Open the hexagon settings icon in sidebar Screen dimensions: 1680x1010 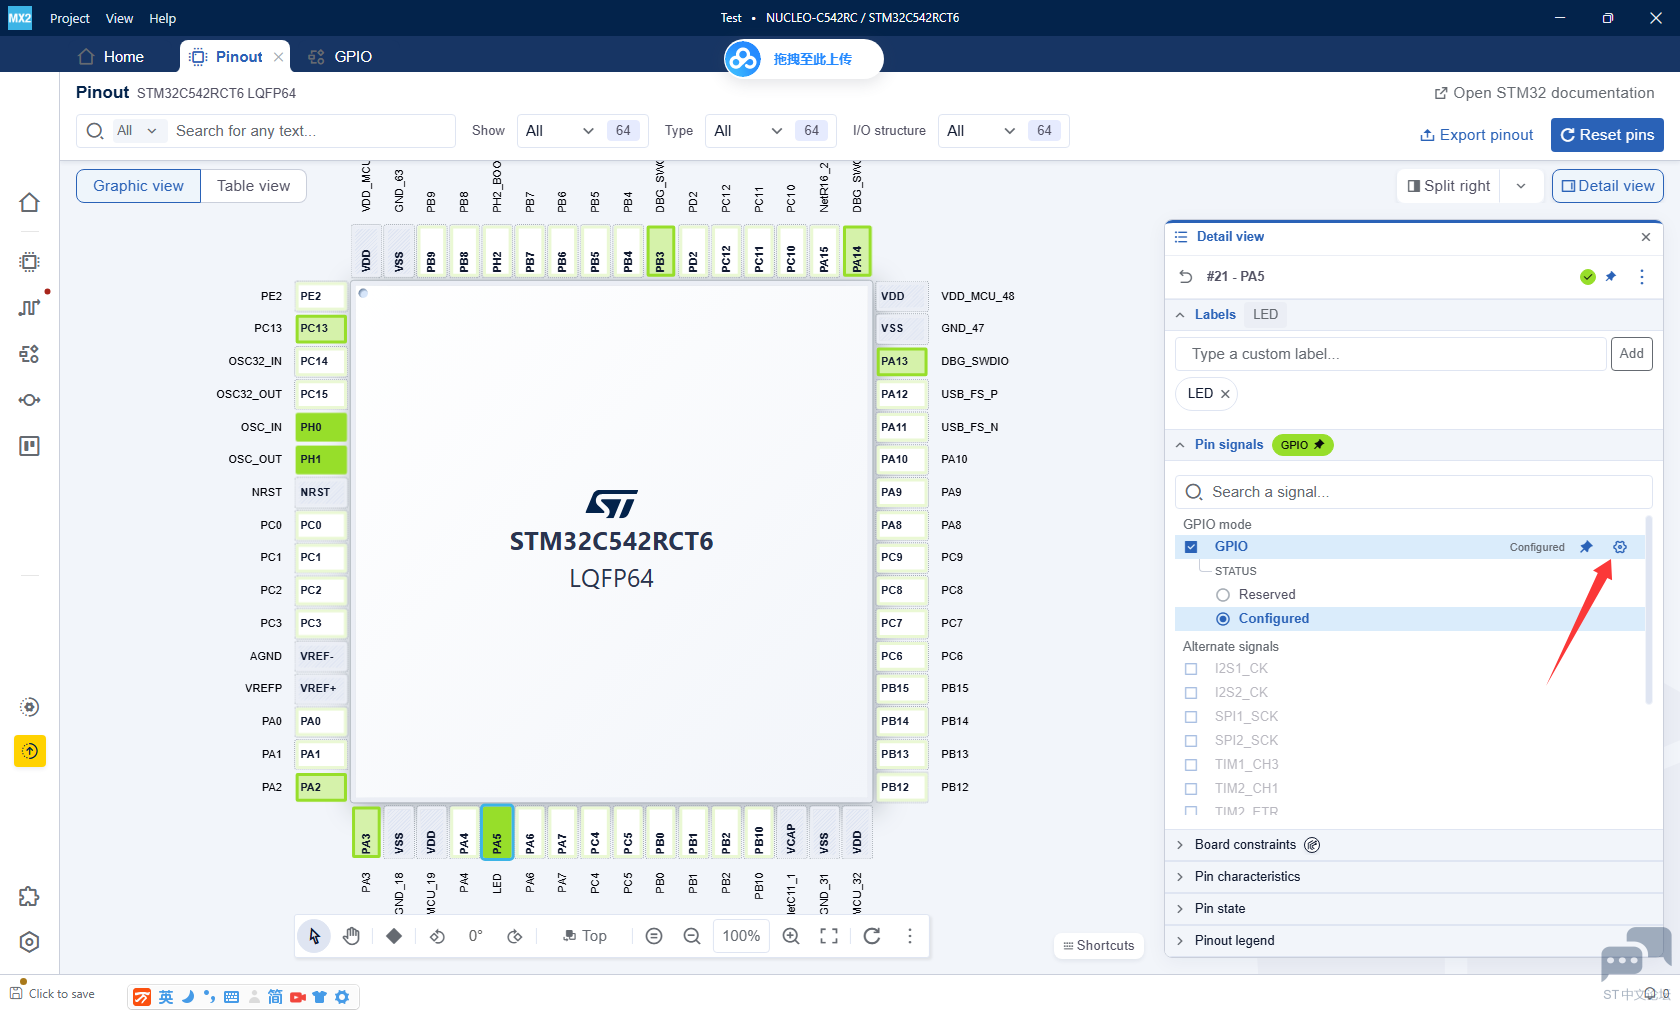(30, 942)
